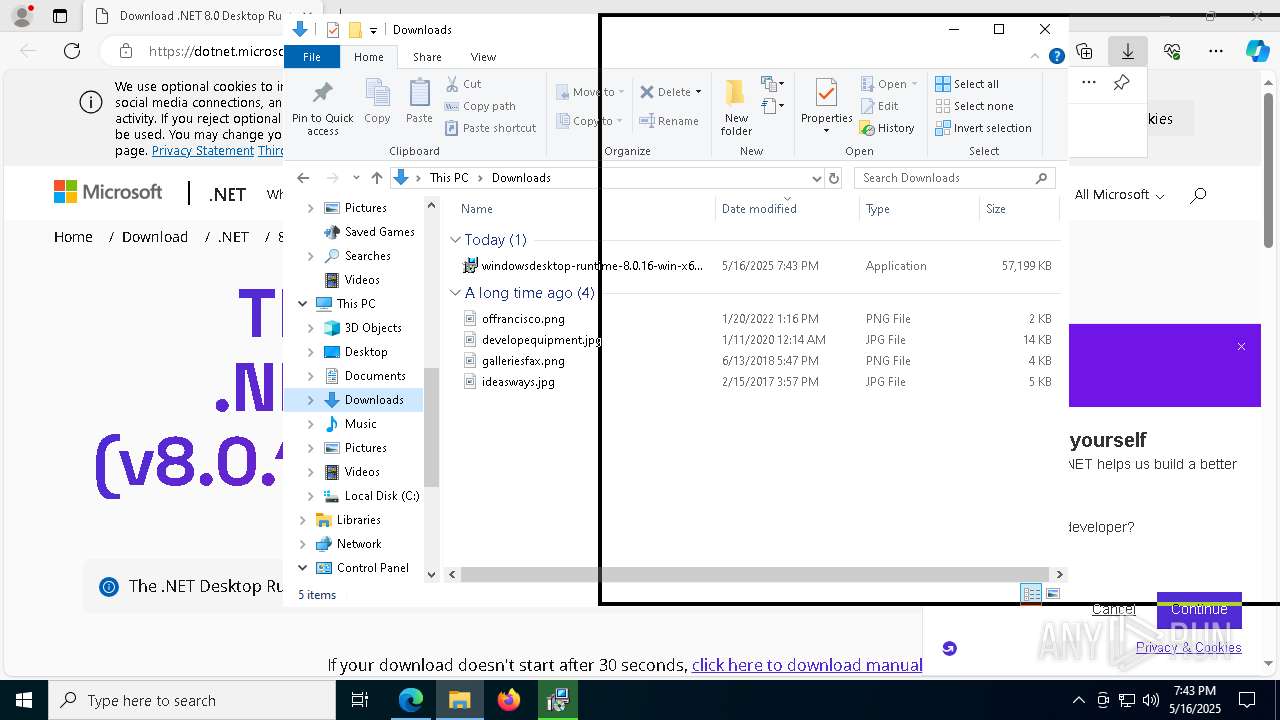This screenshot has width=1280, height=720.
Task: Open address bar history dropdown
Action: tap(816, 178)
